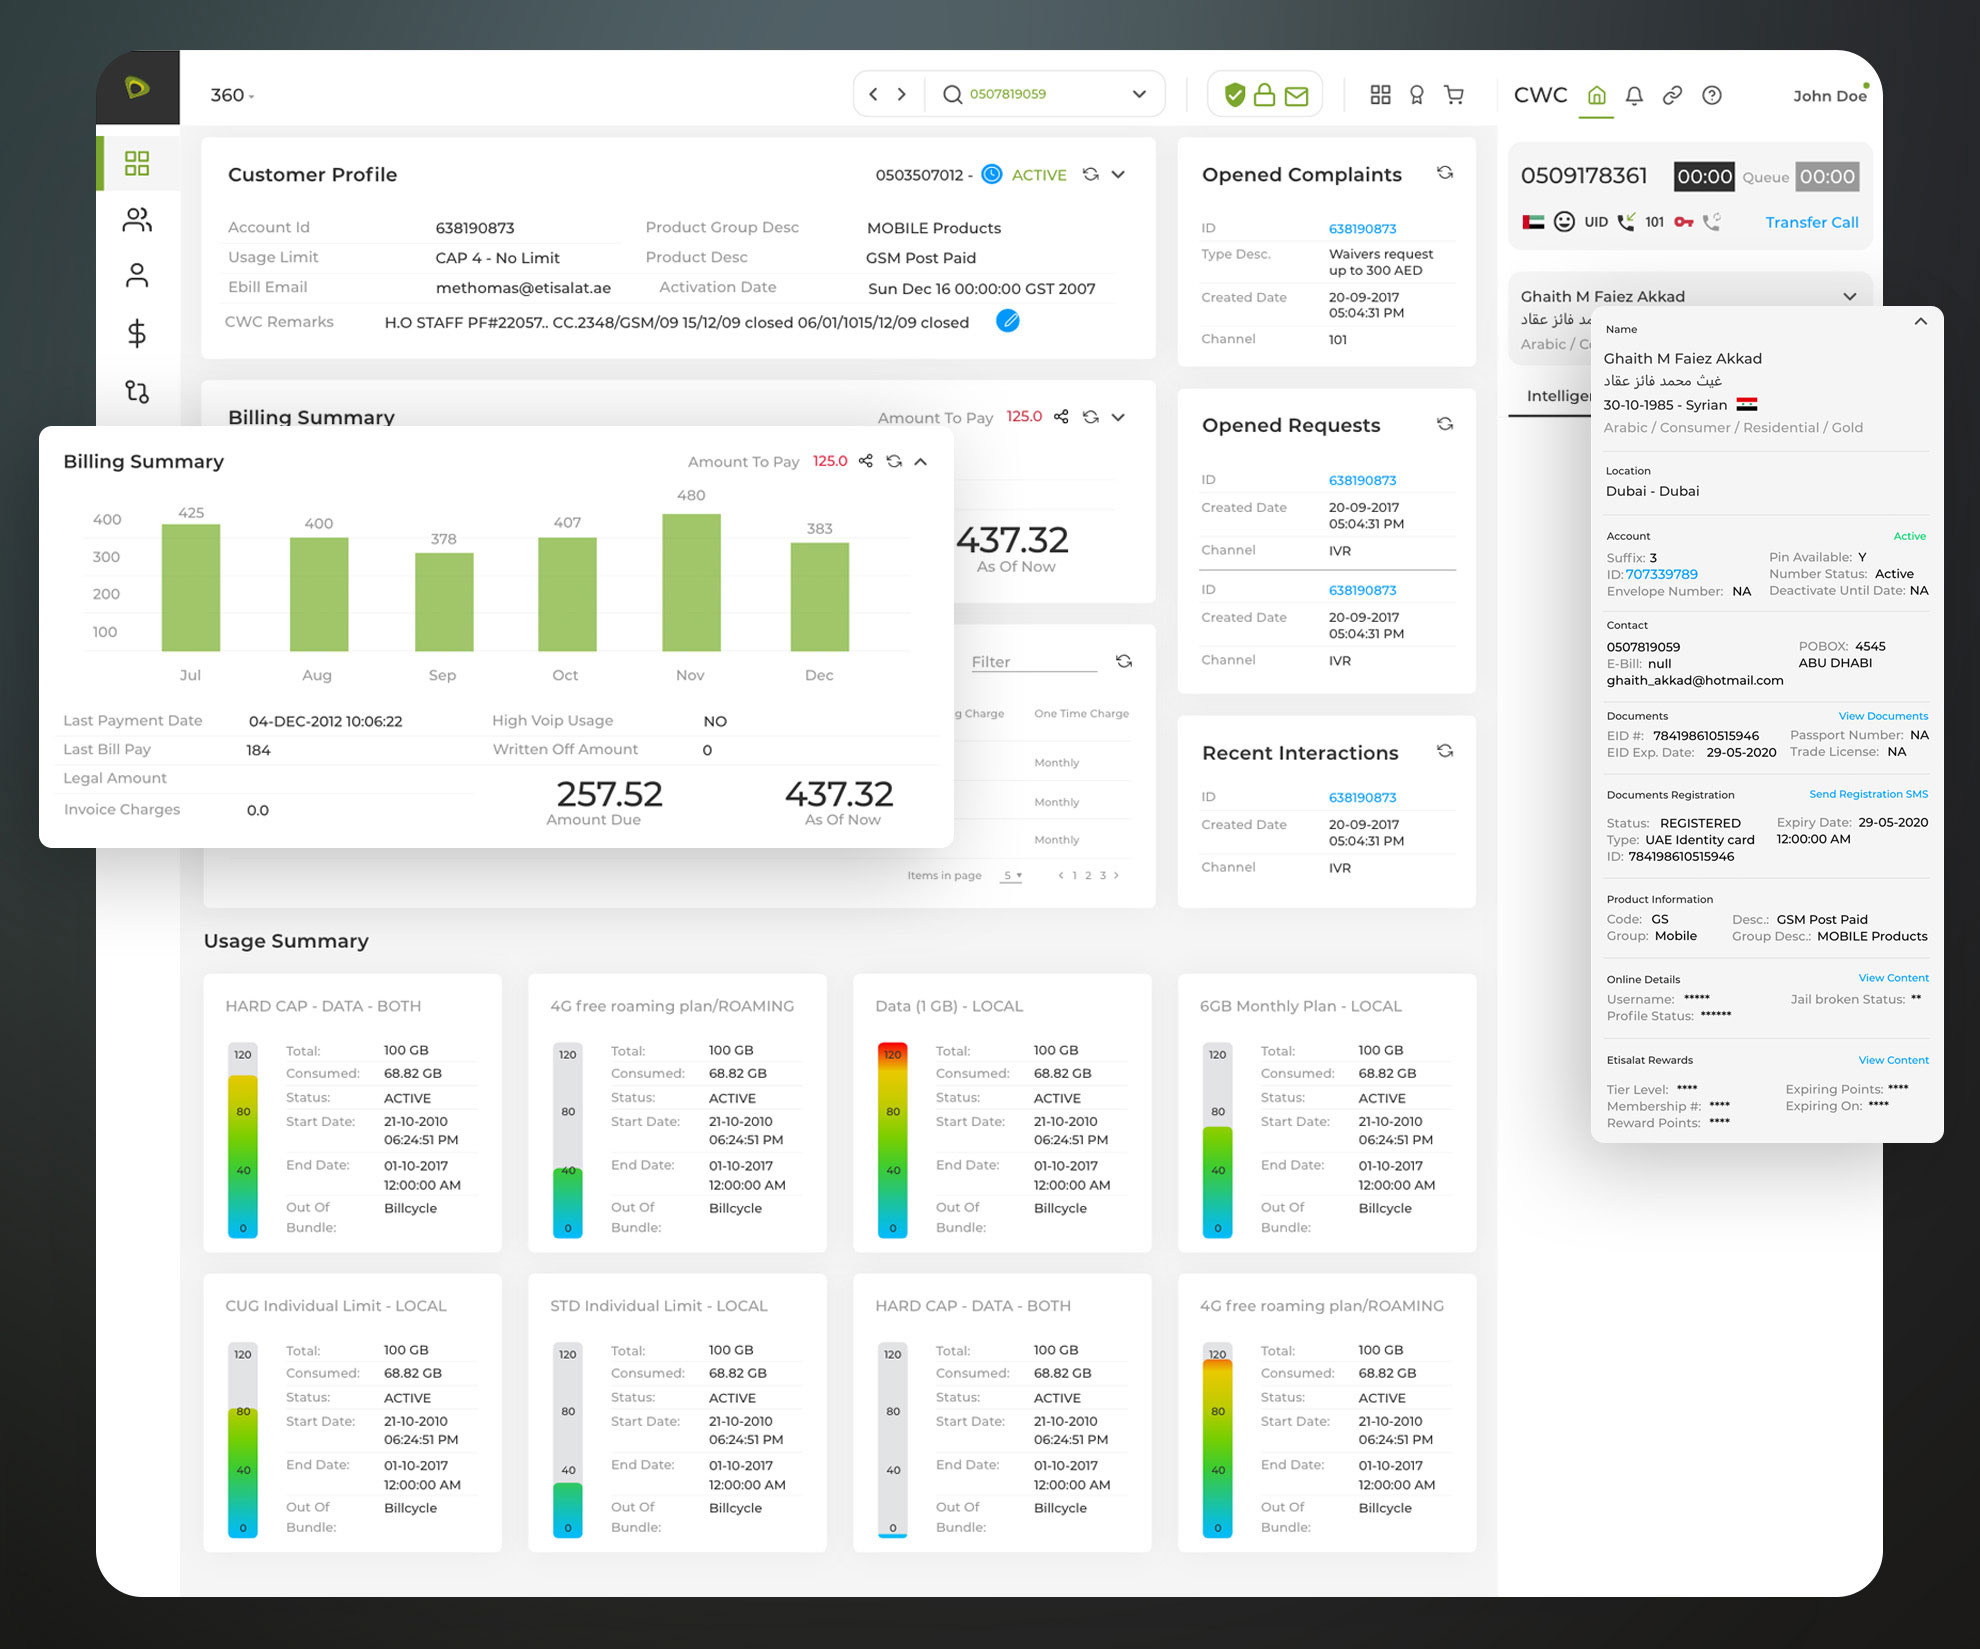Screen dimensions: 1980x1649
Task: Open ID 638190873 in Recent Interactions
Action: tap(1362, 798)
